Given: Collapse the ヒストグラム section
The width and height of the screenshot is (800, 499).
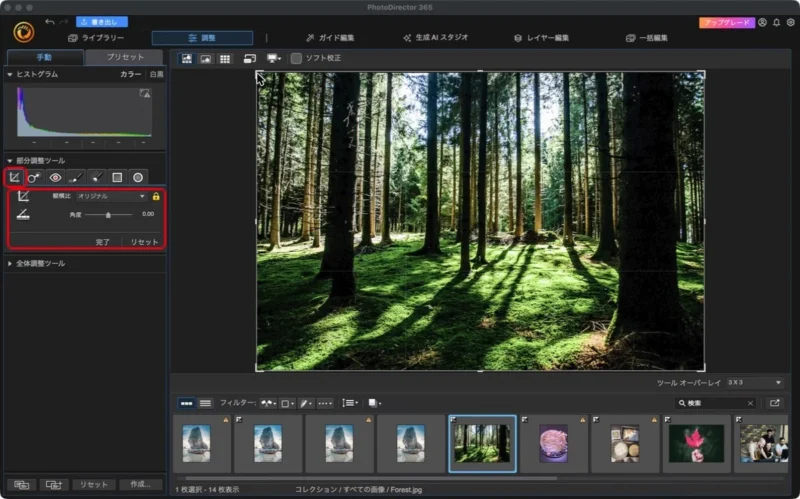Looking at the screenshot, I should click(10, 74).
